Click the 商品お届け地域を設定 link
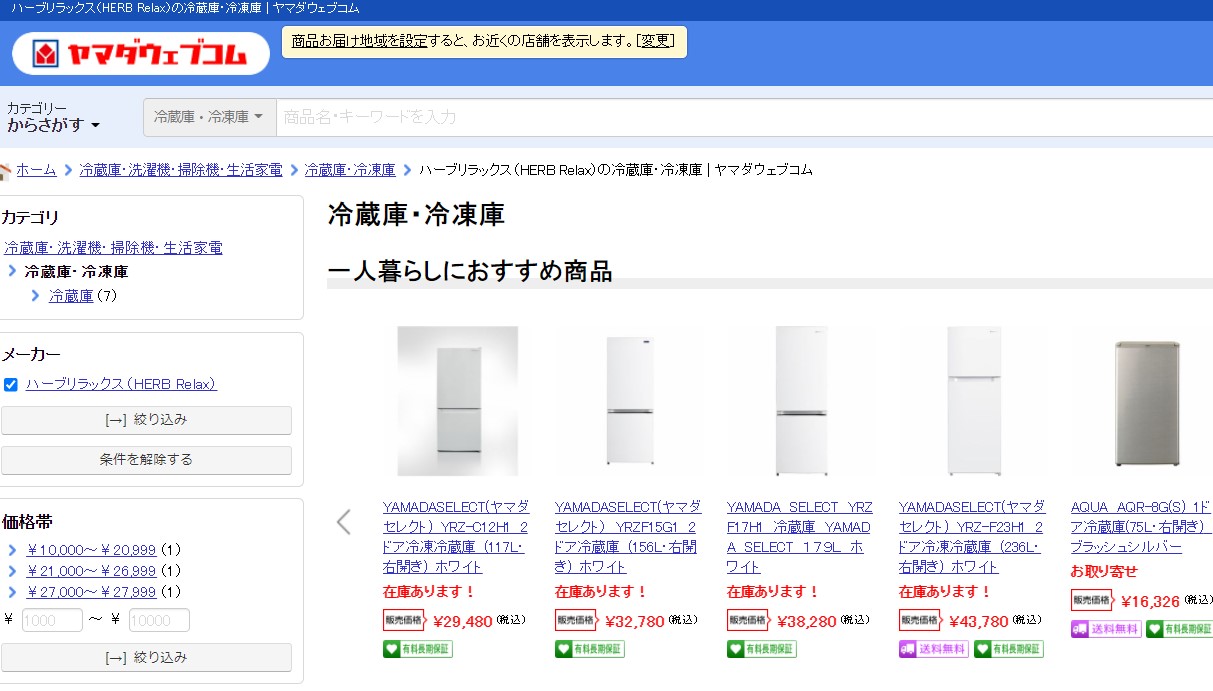Image resolution: width=1213 pixels, height=691 pixels. point(359,41)
